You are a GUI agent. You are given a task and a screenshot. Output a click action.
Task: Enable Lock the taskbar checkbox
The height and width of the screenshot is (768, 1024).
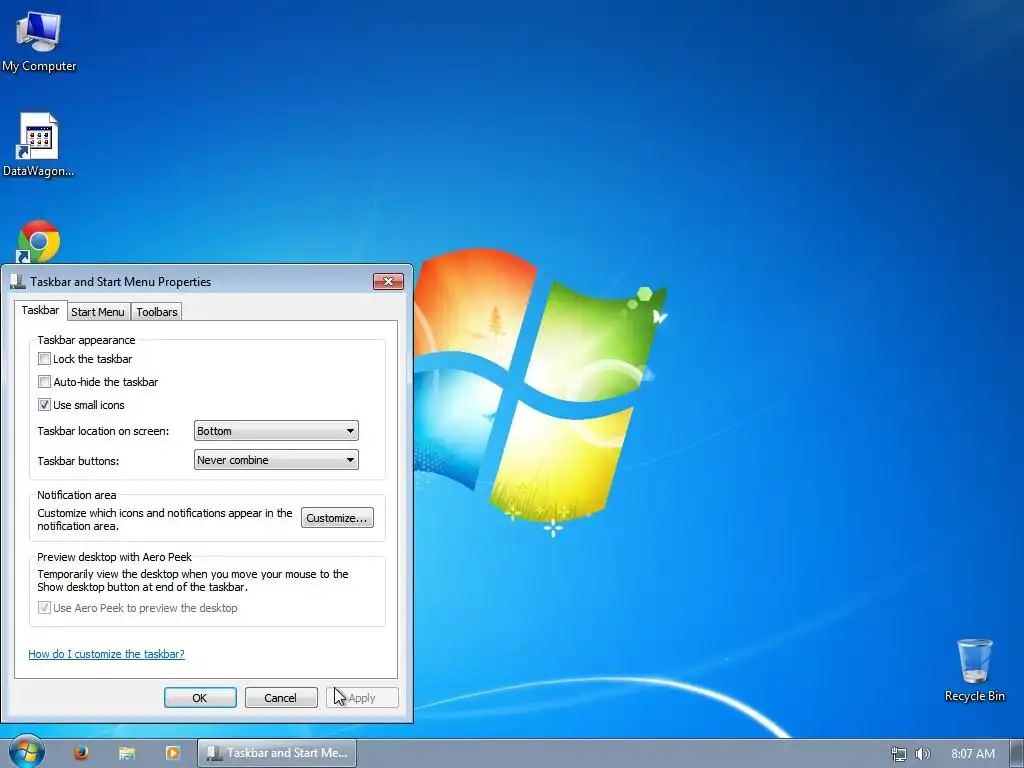44,359
